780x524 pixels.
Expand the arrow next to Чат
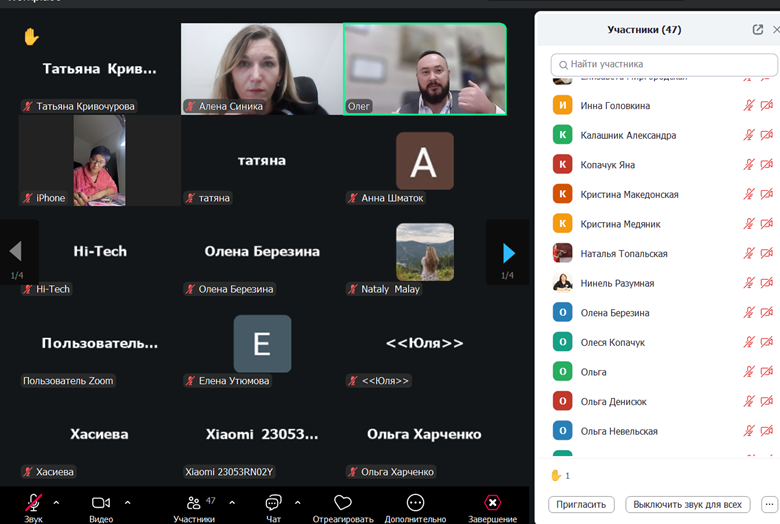pyautogui.click(x=298, y=502)
